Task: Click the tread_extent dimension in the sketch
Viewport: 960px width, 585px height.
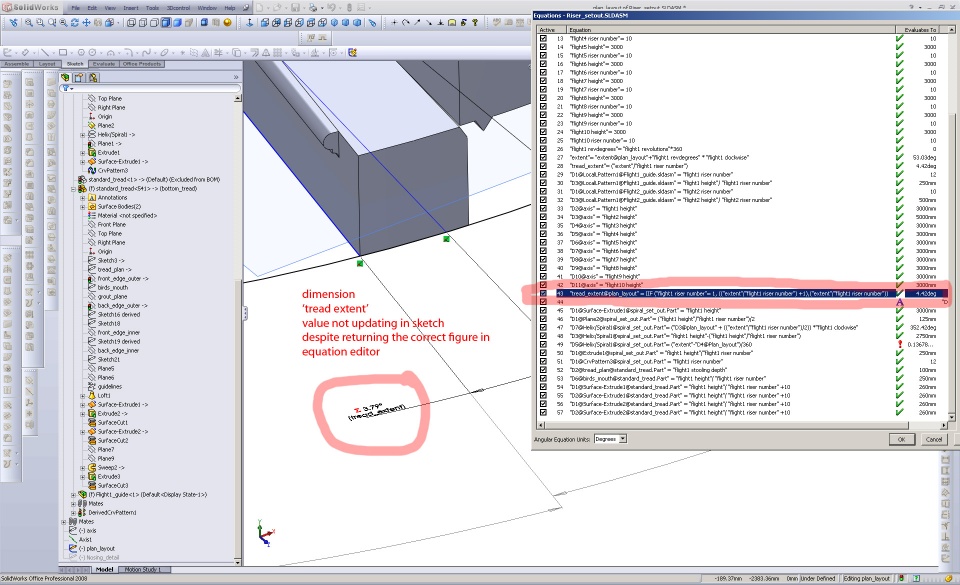Action: (x=377, y=412)
